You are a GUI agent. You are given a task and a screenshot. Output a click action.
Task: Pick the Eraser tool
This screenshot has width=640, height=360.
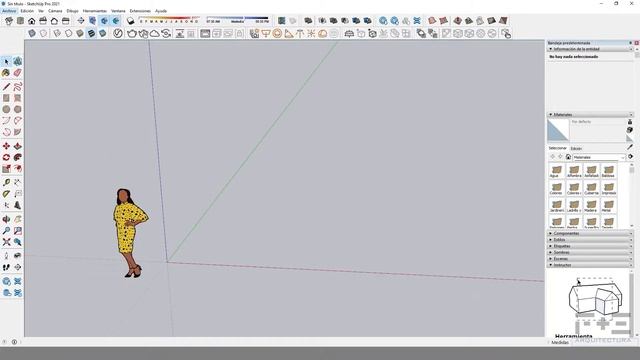point(18,73)
